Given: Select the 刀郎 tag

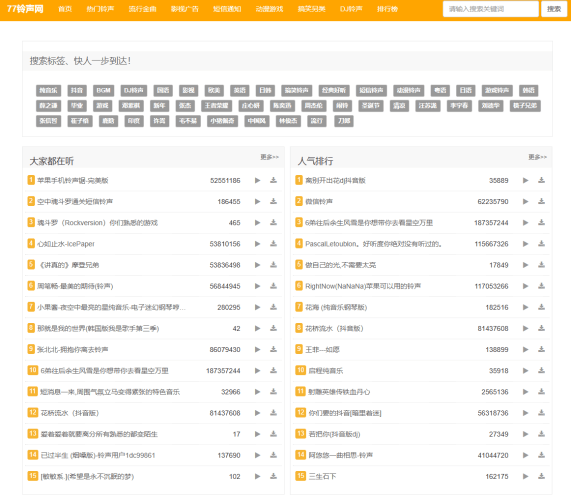Looking at the screenshot, I should pyautogui.click(x=344, y=121).
